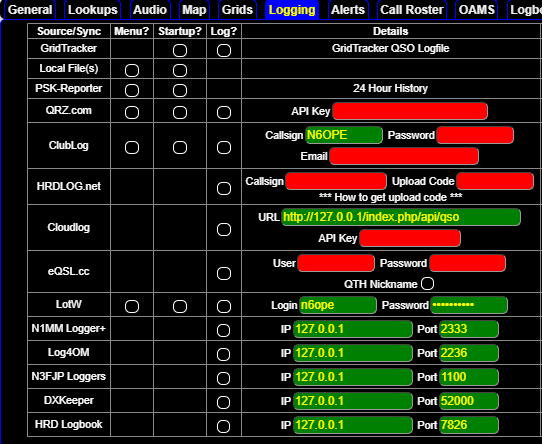Click the LotW Password field
Viewport: 542px width, 444px height.
tap(469, 305)
